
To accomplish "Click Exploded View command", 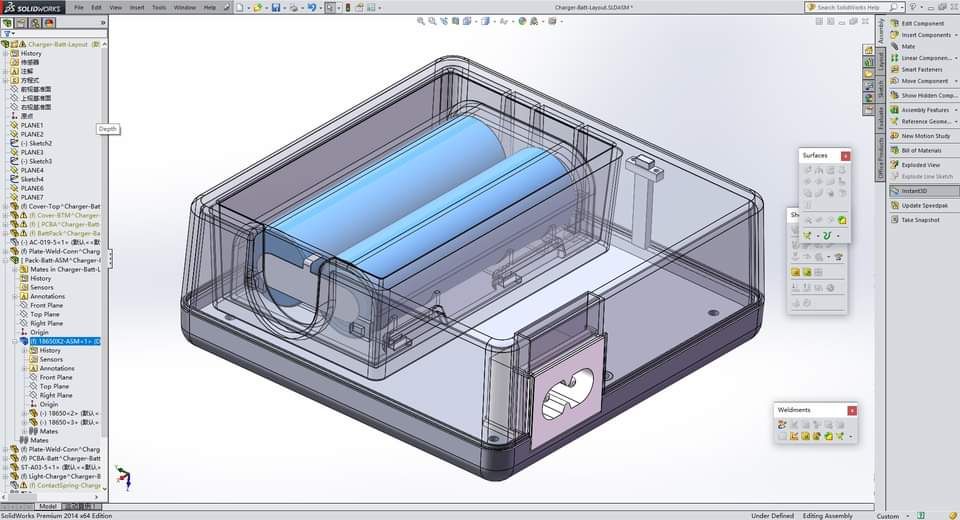I will (915, 165).
